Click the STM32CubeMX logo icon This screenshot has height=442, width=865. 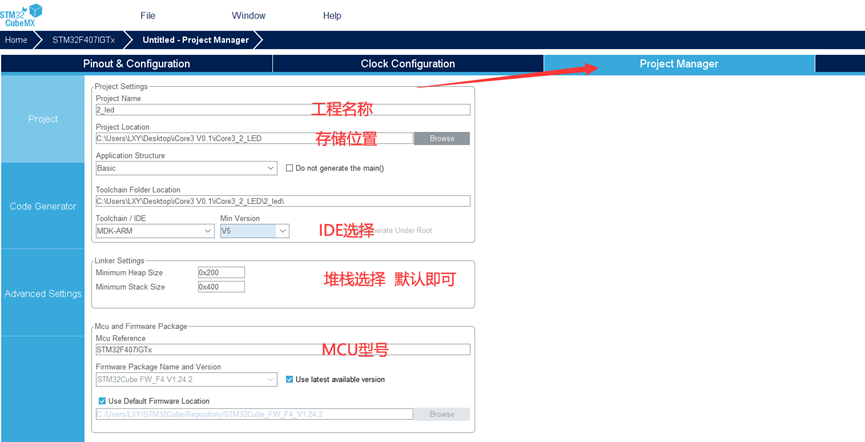click(x=22, y=15)
